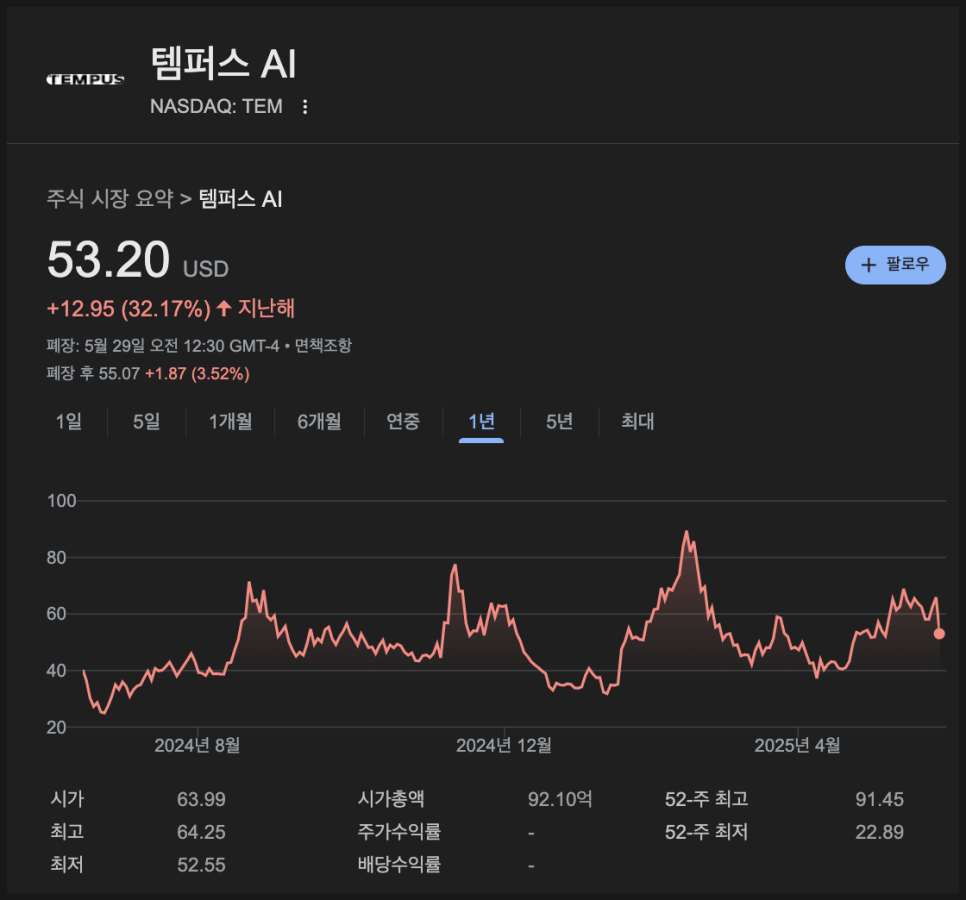This screenshot has height=900, width=966.
Task: Open the 주식 시장 요약 breadcrumb link
Action: click(110, 199)
